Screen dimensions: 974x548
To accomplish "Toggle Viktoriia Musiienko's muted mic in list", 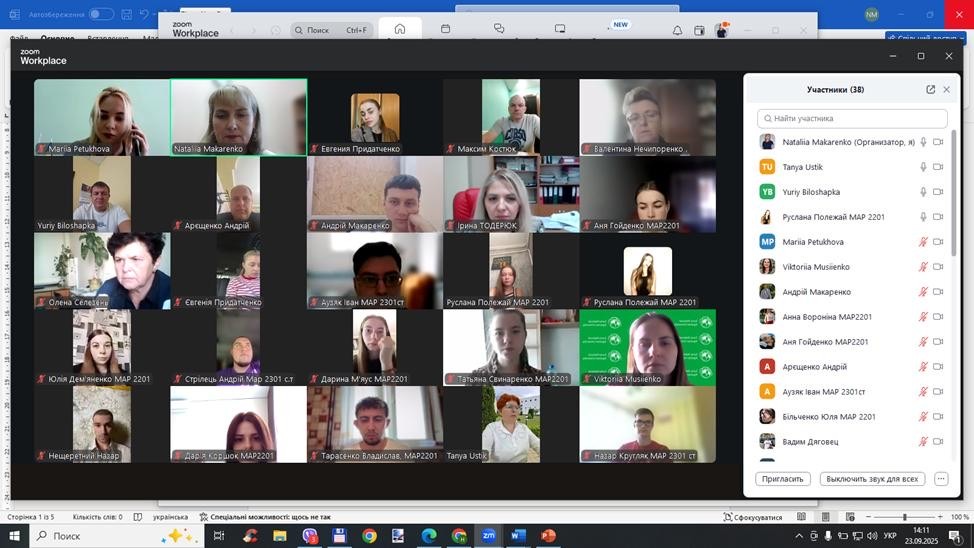I will point(923,267).
